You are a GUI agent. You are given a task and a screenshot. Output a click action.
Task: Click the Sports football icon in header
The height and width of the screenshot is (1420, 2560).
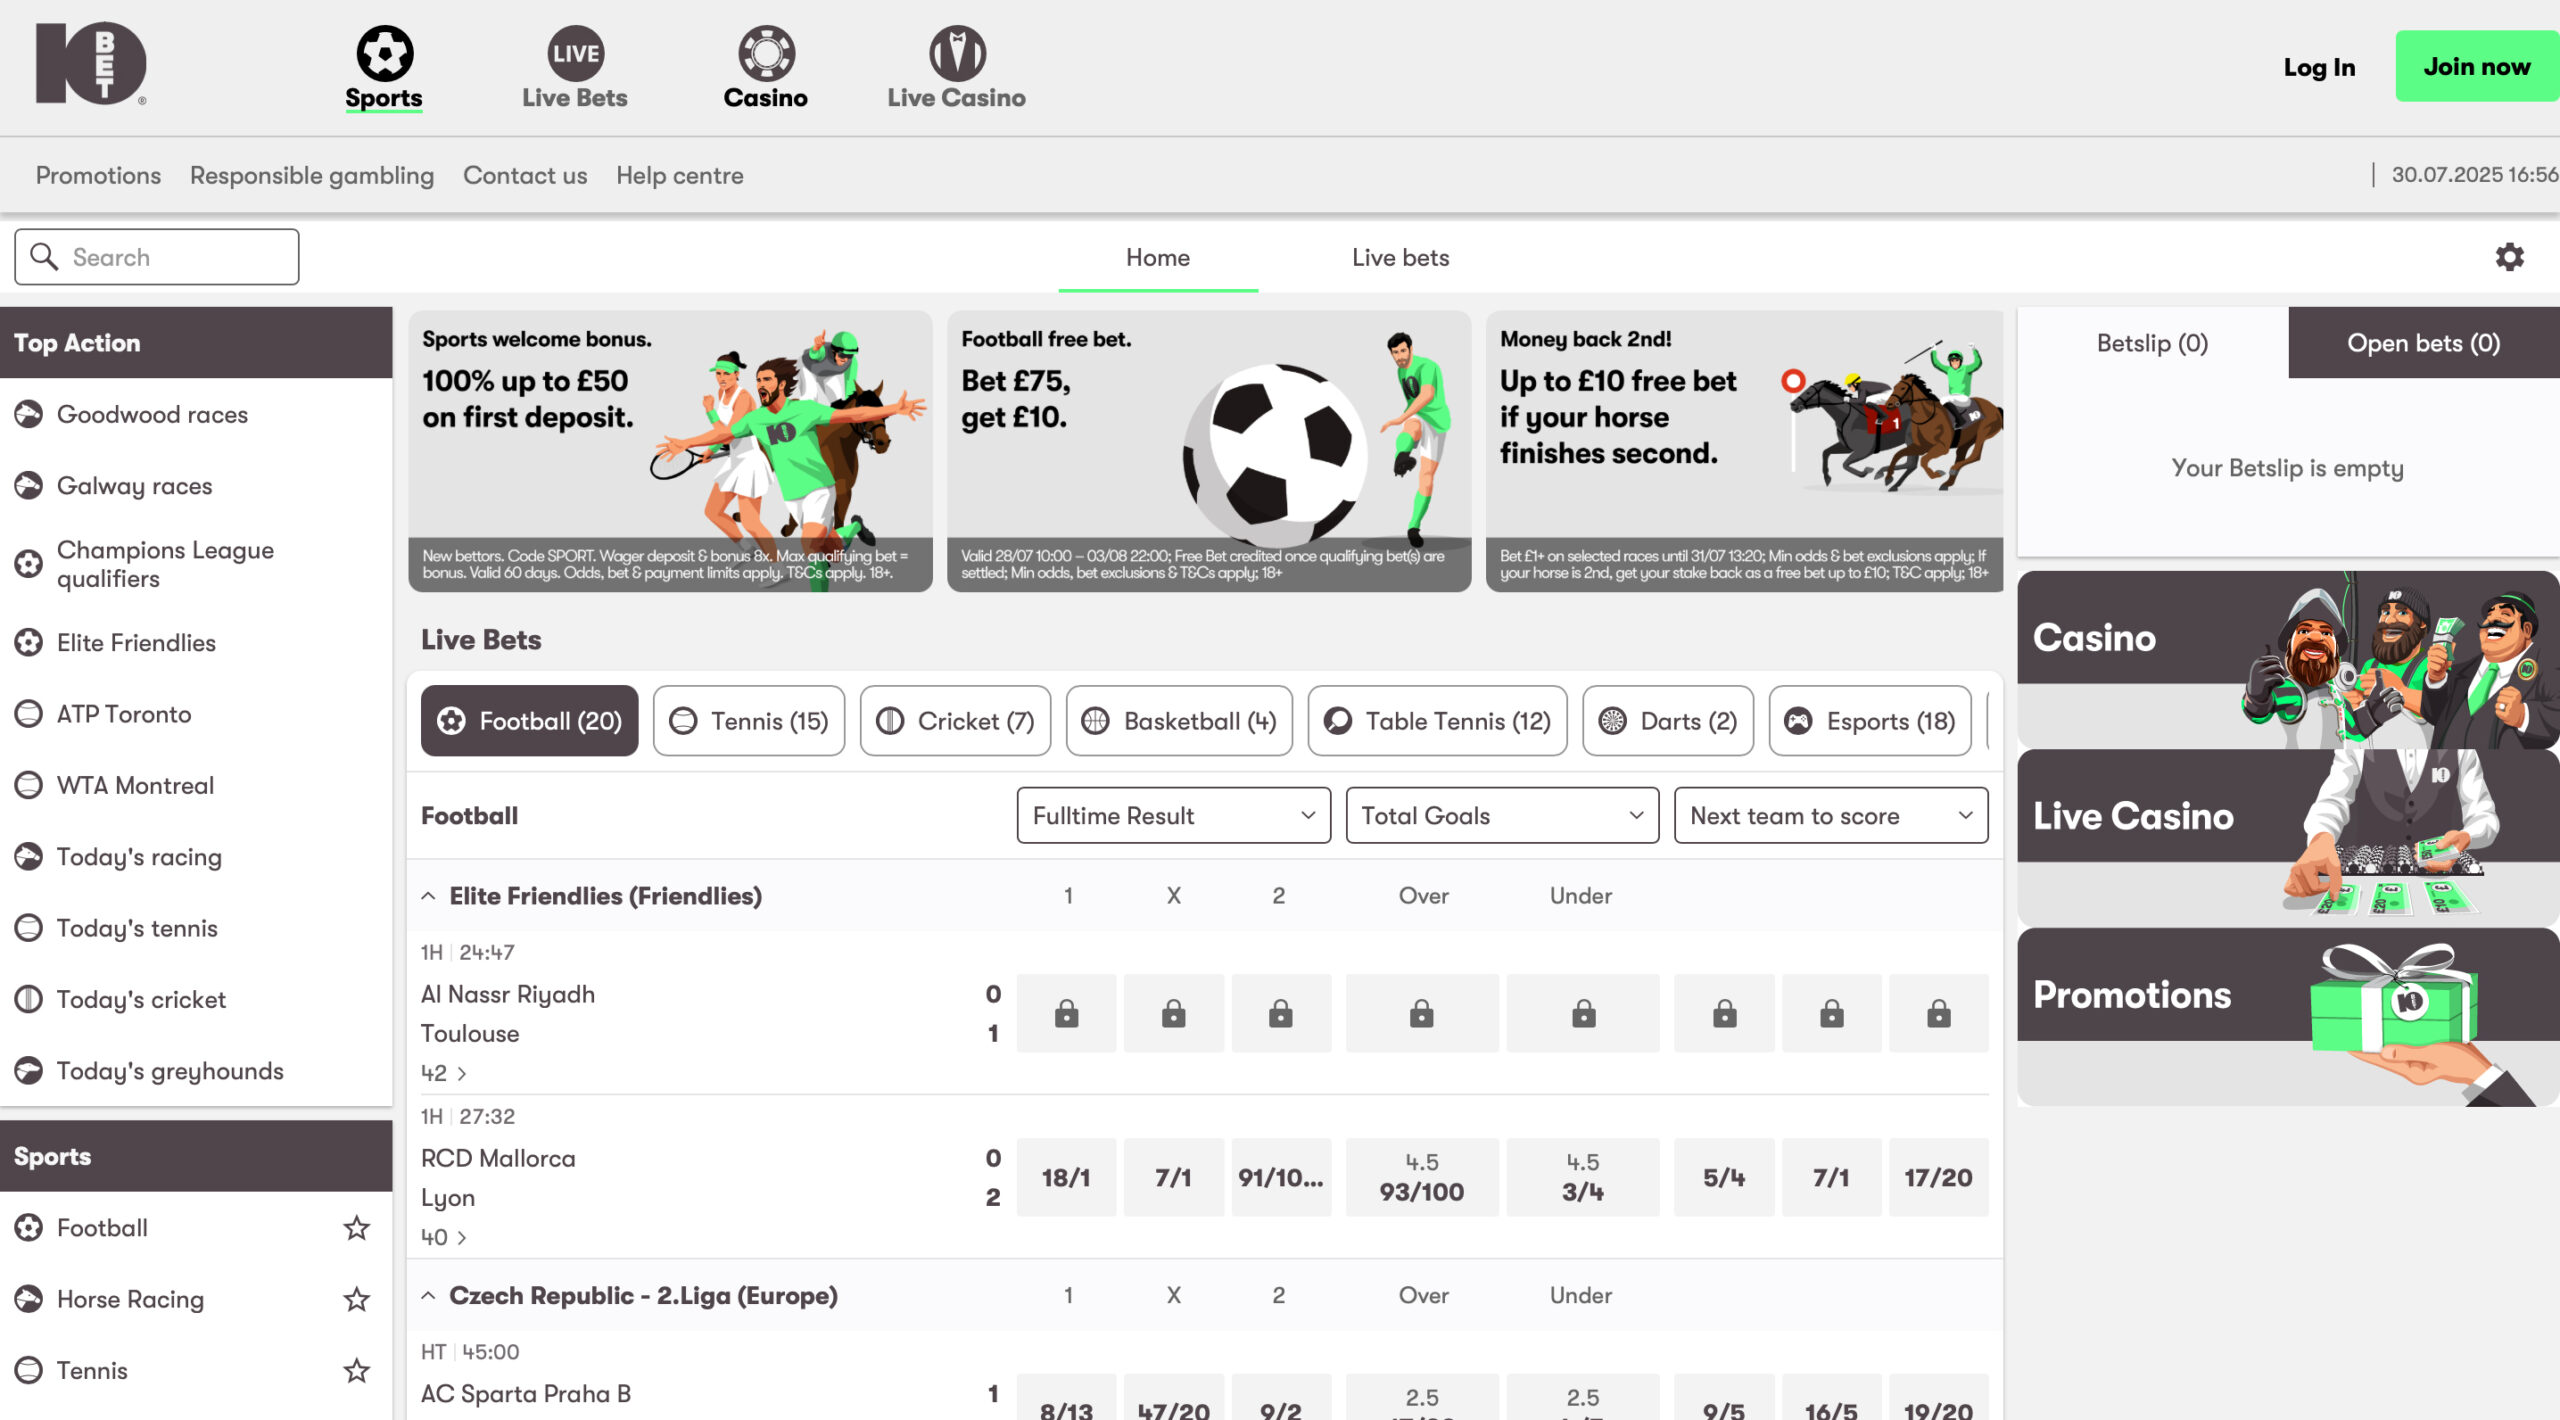[x=384, y=53]
